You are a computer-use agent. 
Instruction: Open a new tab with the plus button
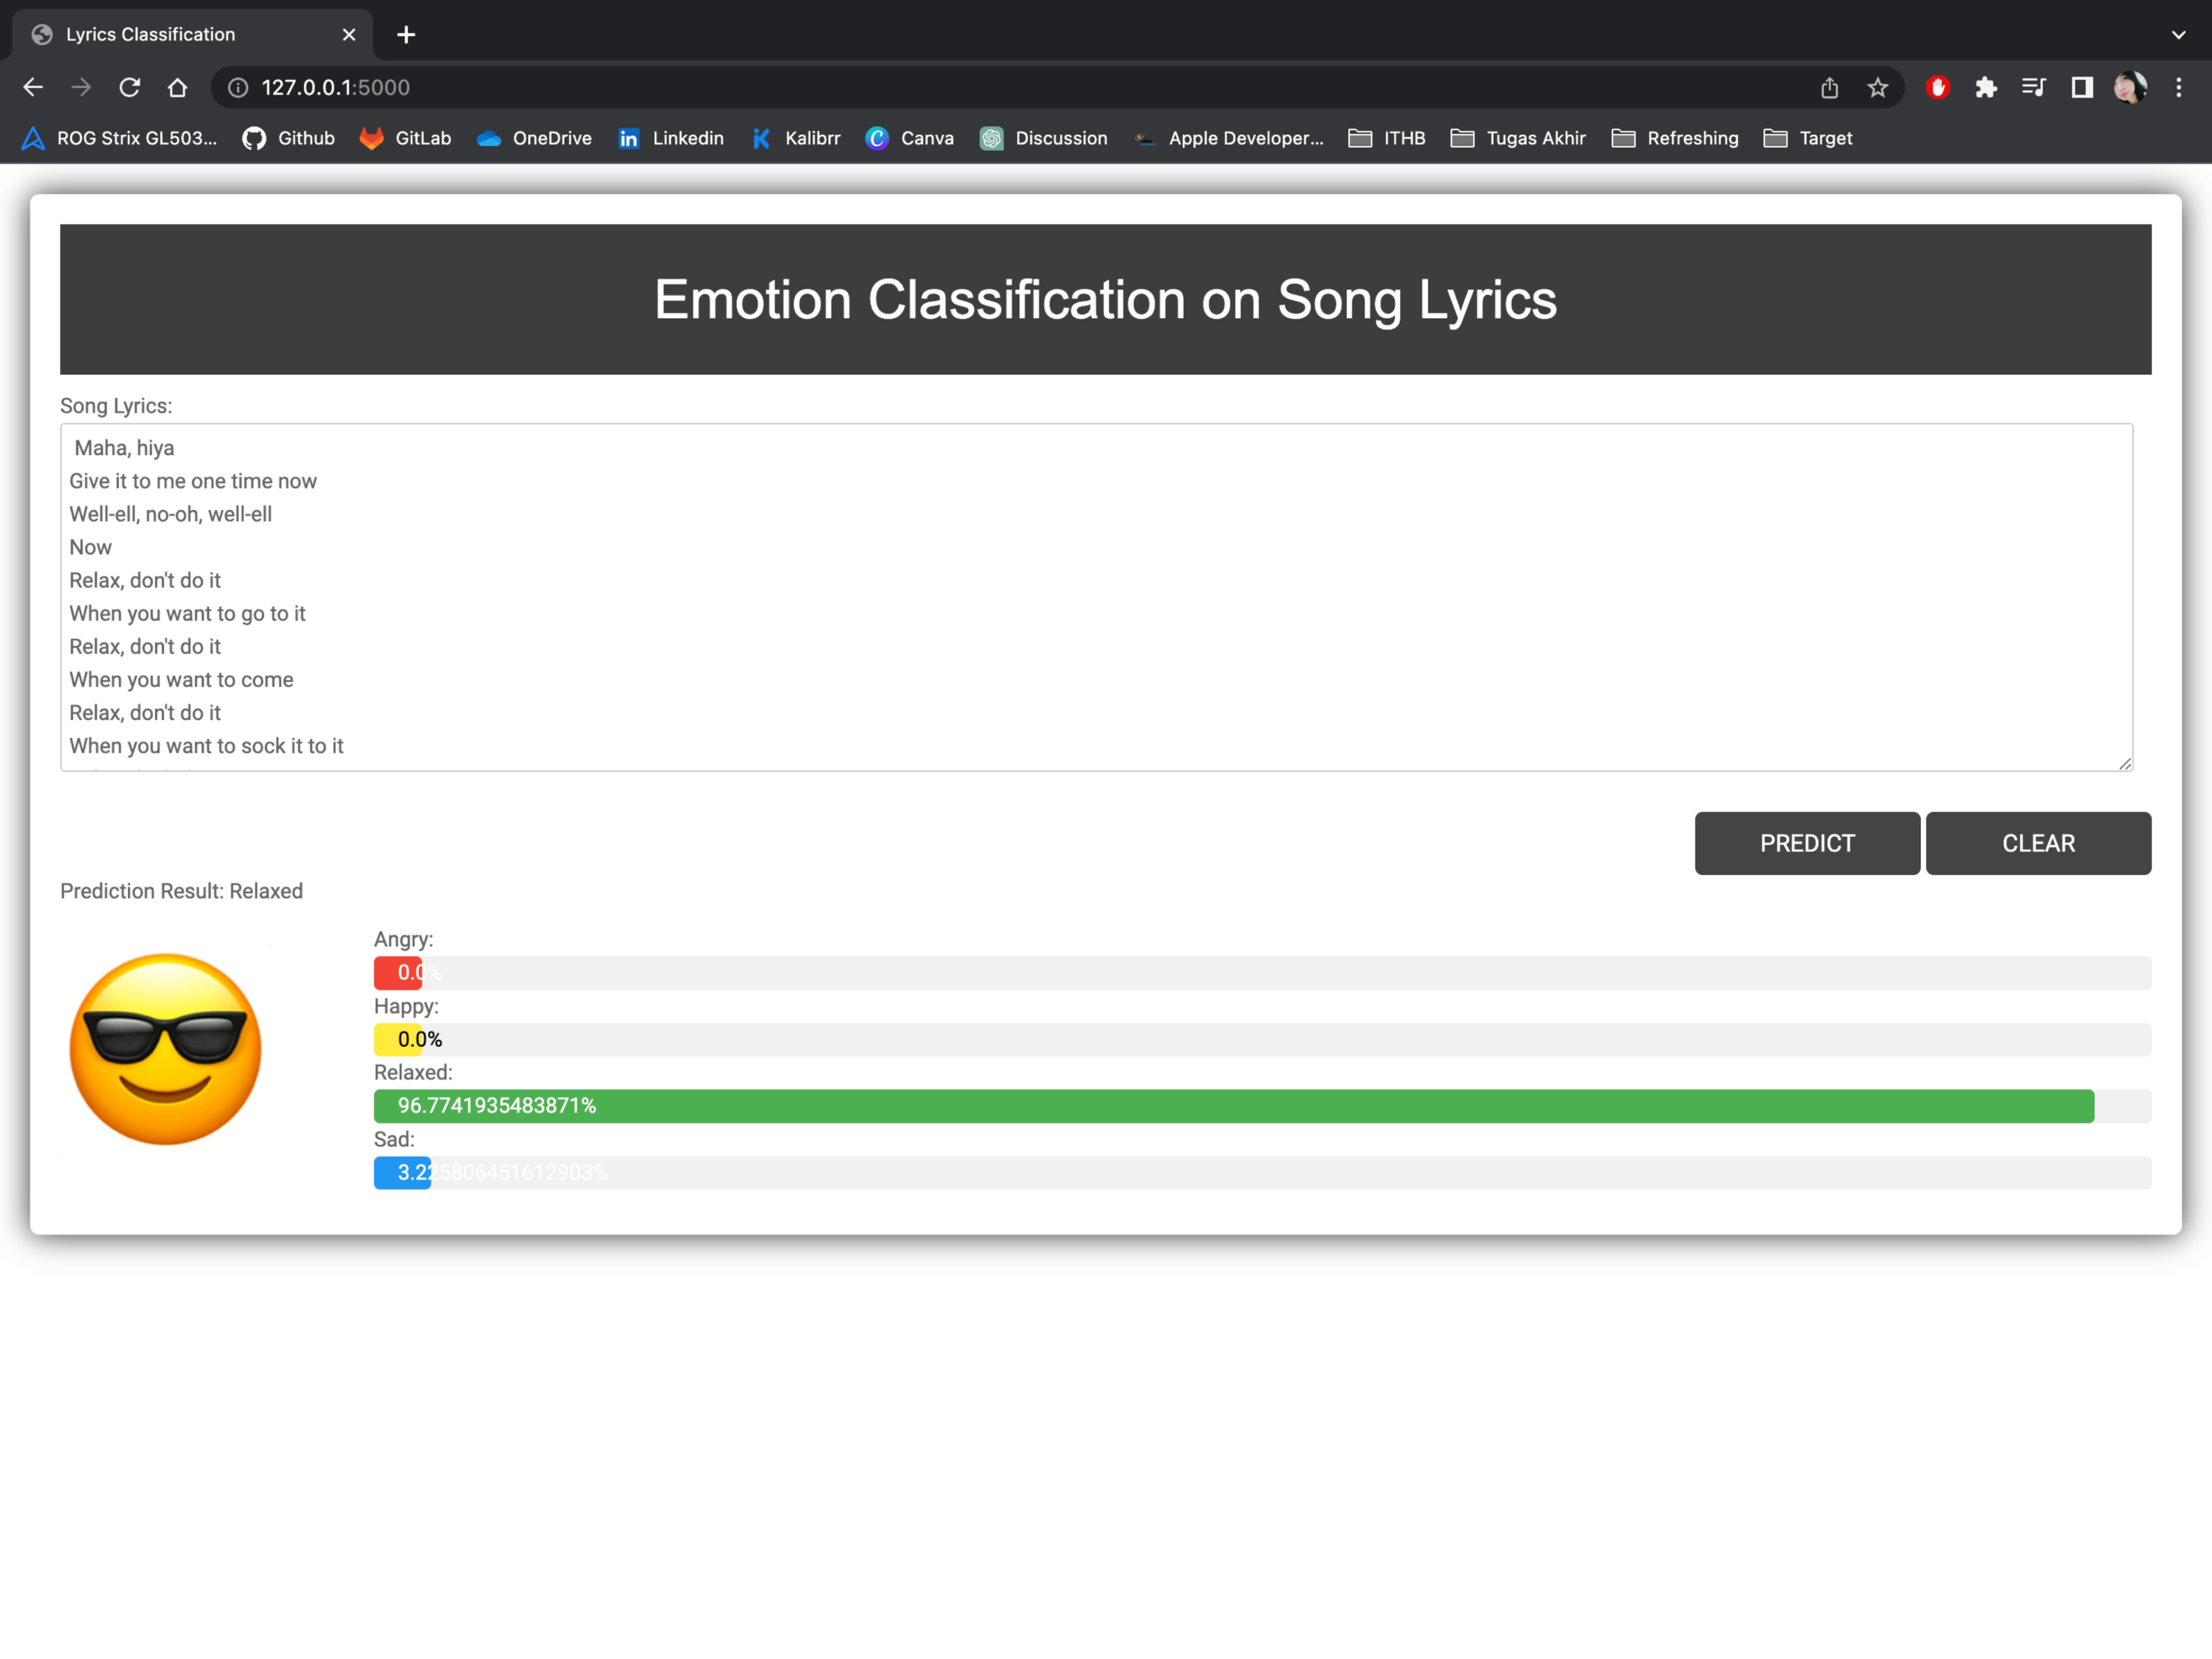click(x=406, y=35)
